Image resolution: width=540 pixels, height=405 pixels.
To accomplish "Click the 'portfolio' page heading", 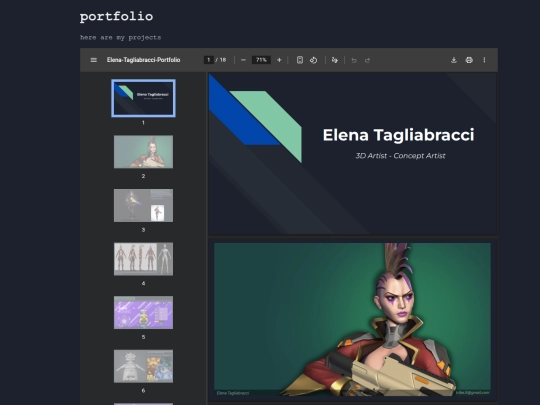I will [x=116, y=17].
